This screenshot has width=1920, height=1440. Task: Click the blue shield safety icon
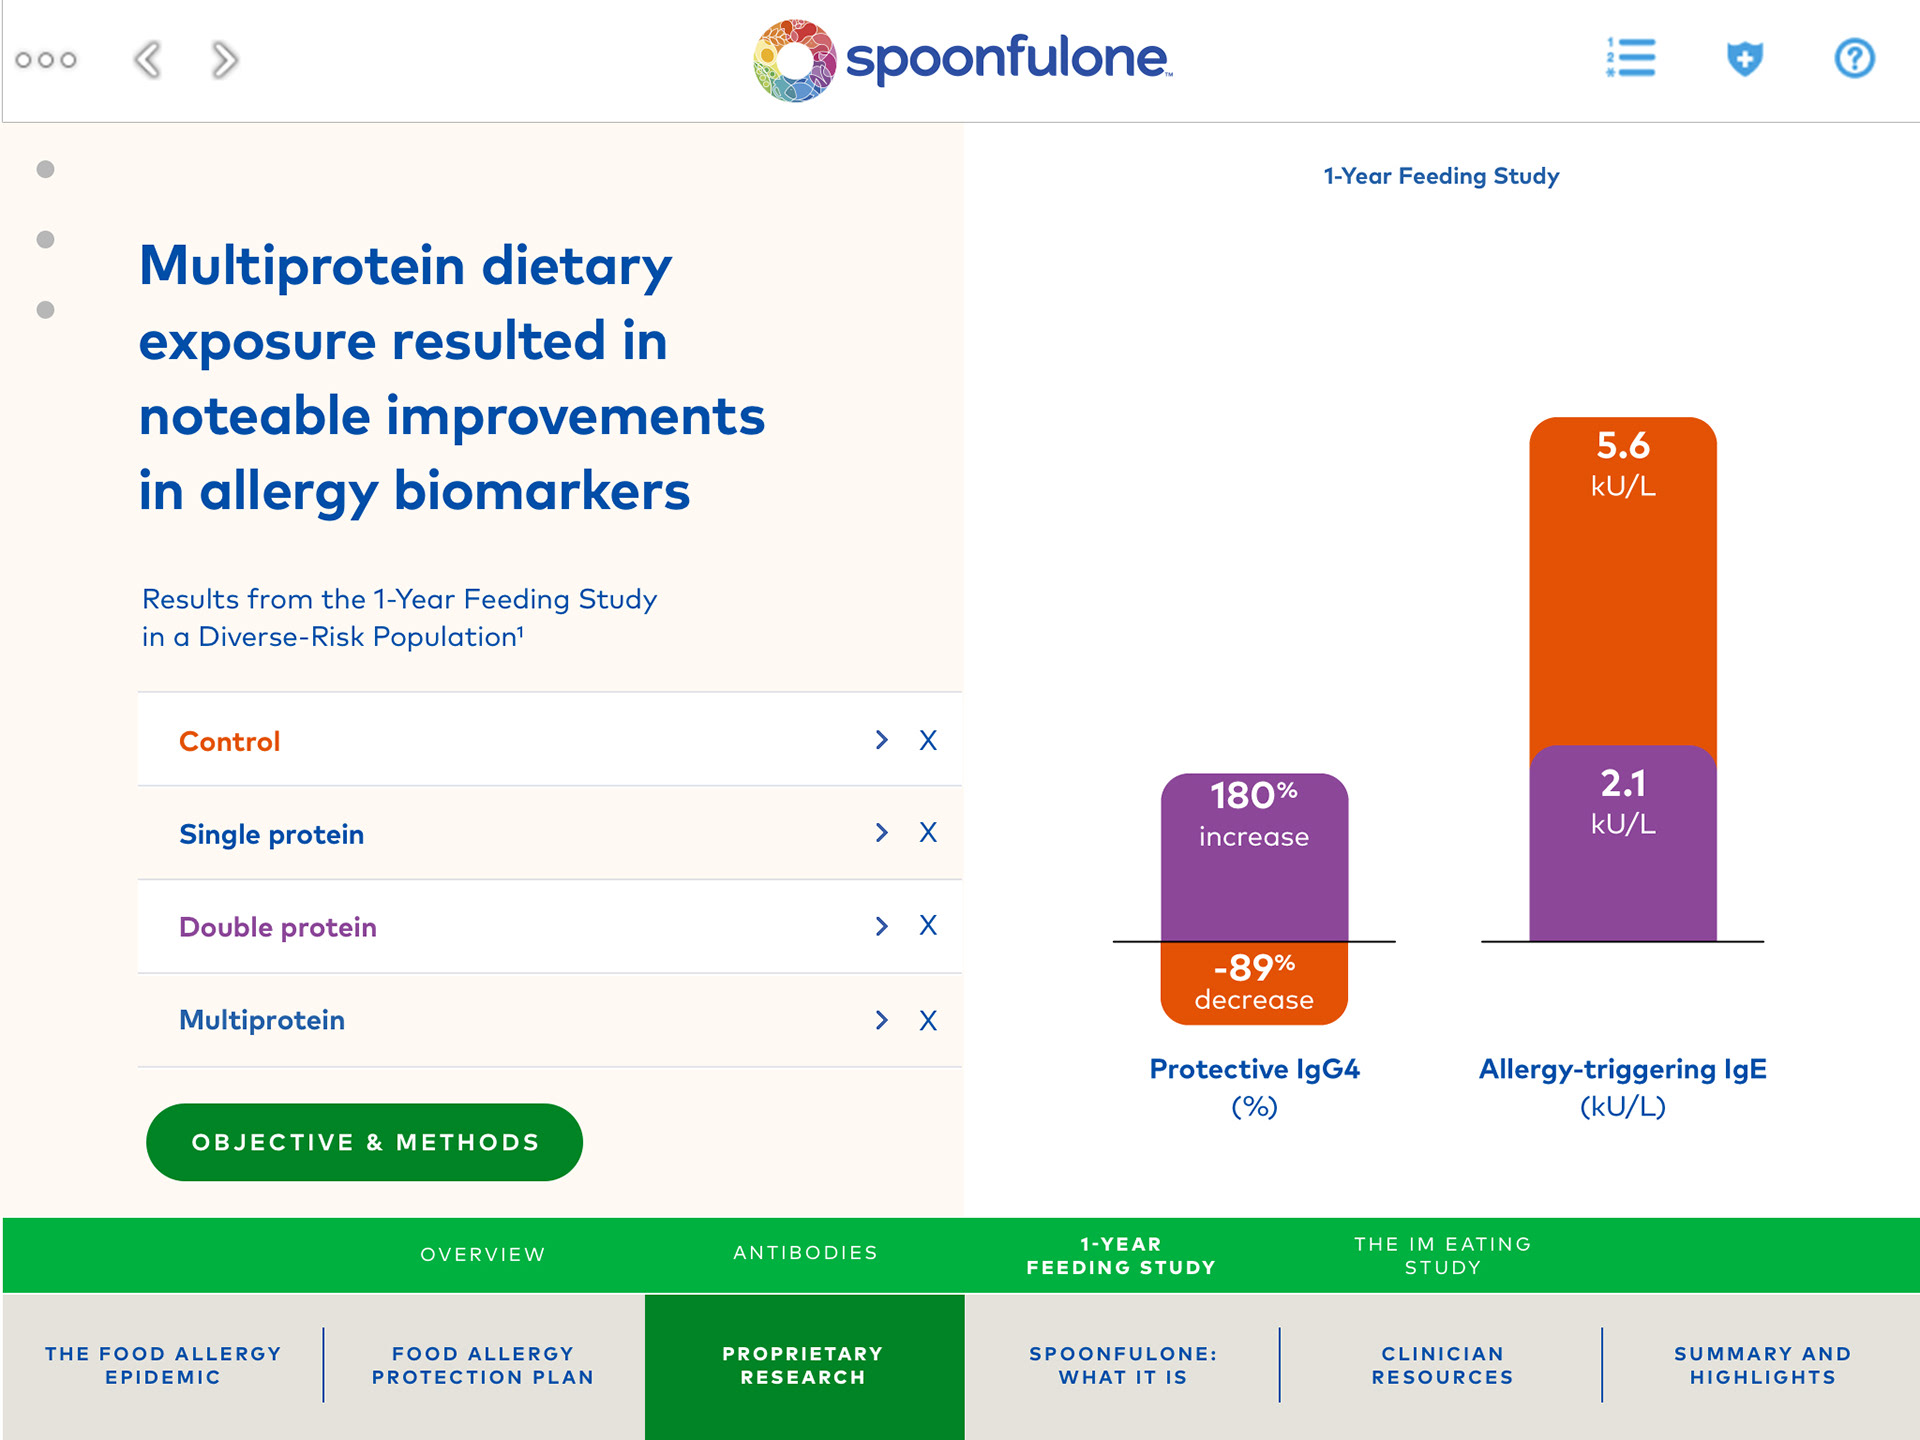(1744, 58)
